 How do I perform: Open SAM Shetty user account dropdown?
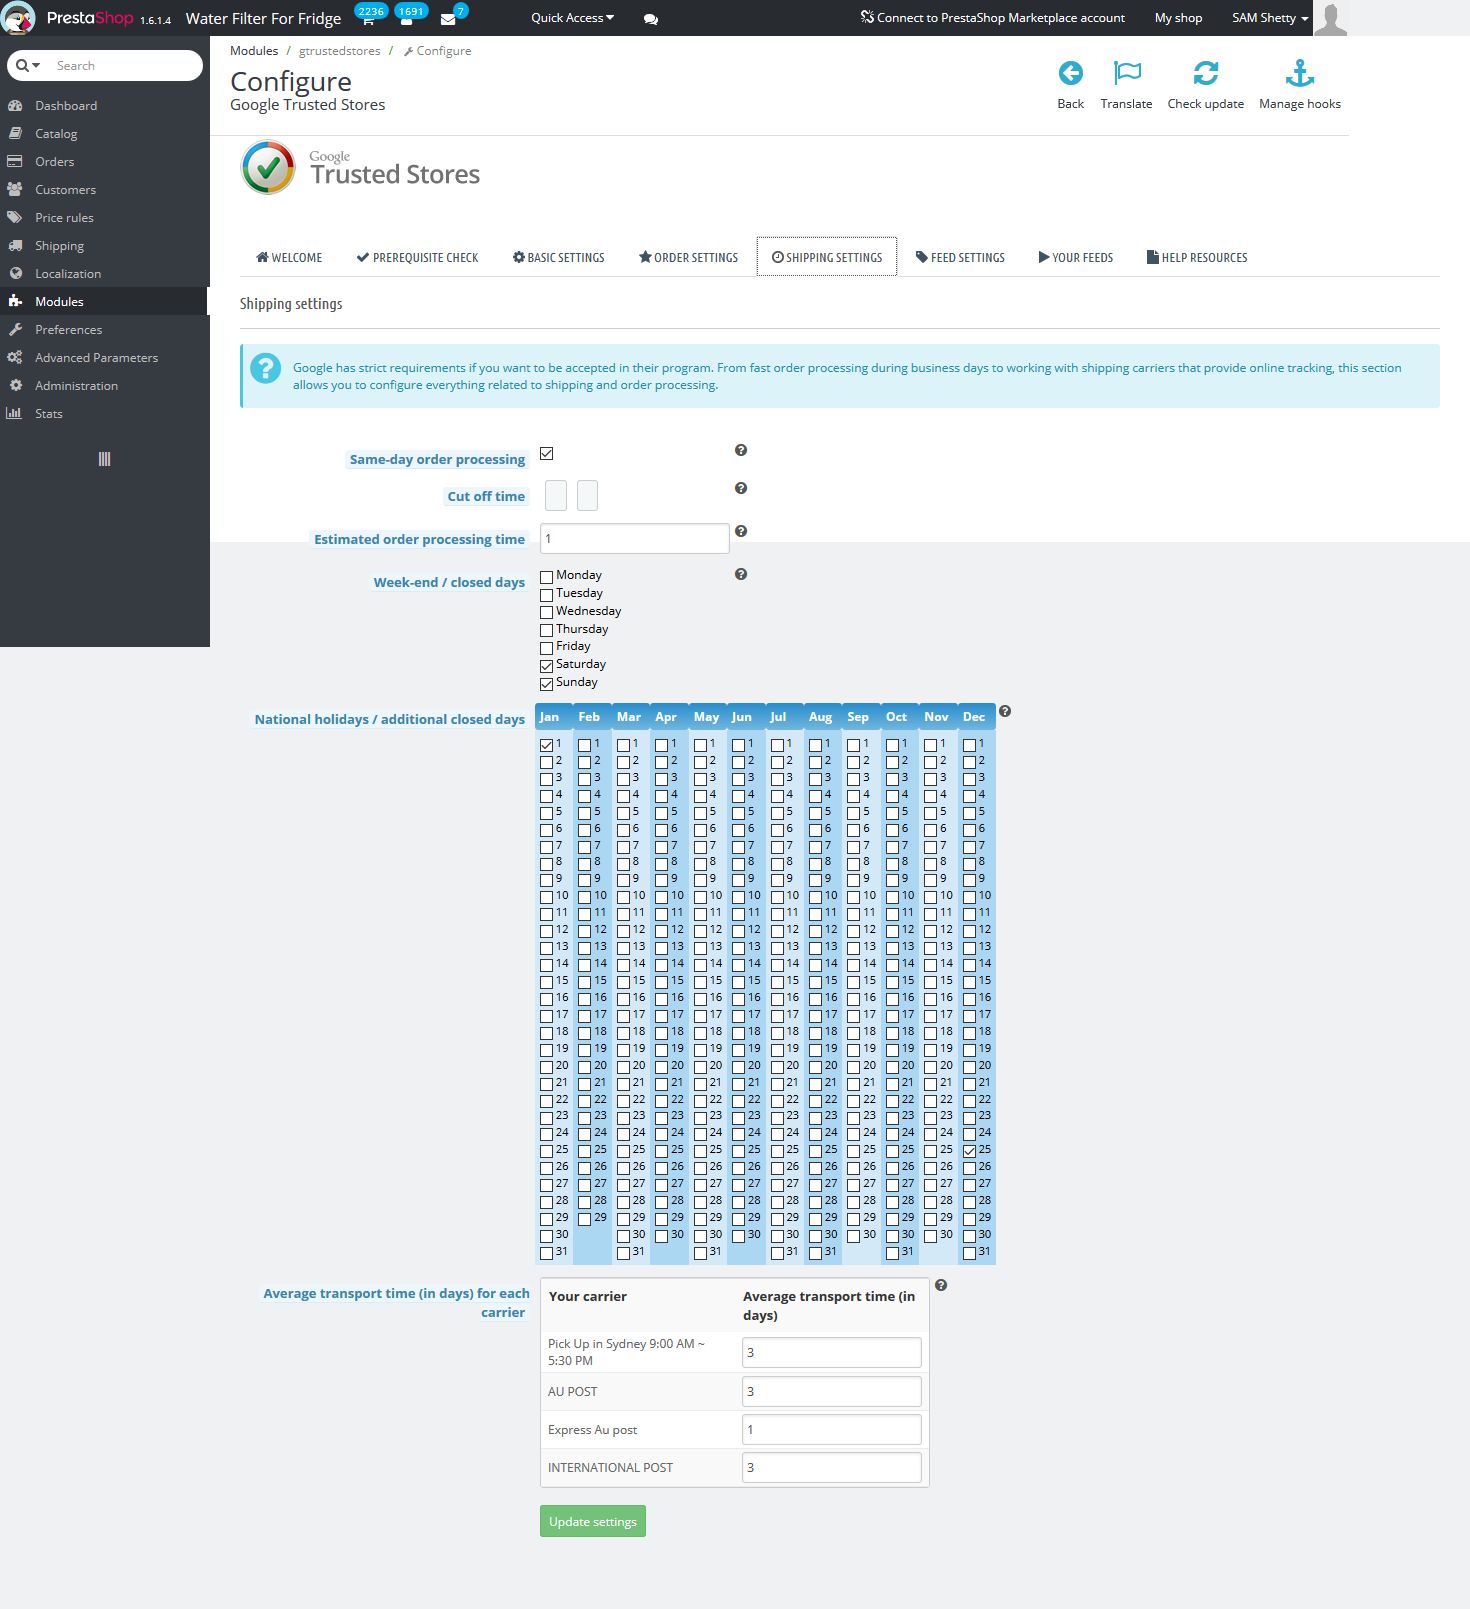point(1269,18)
